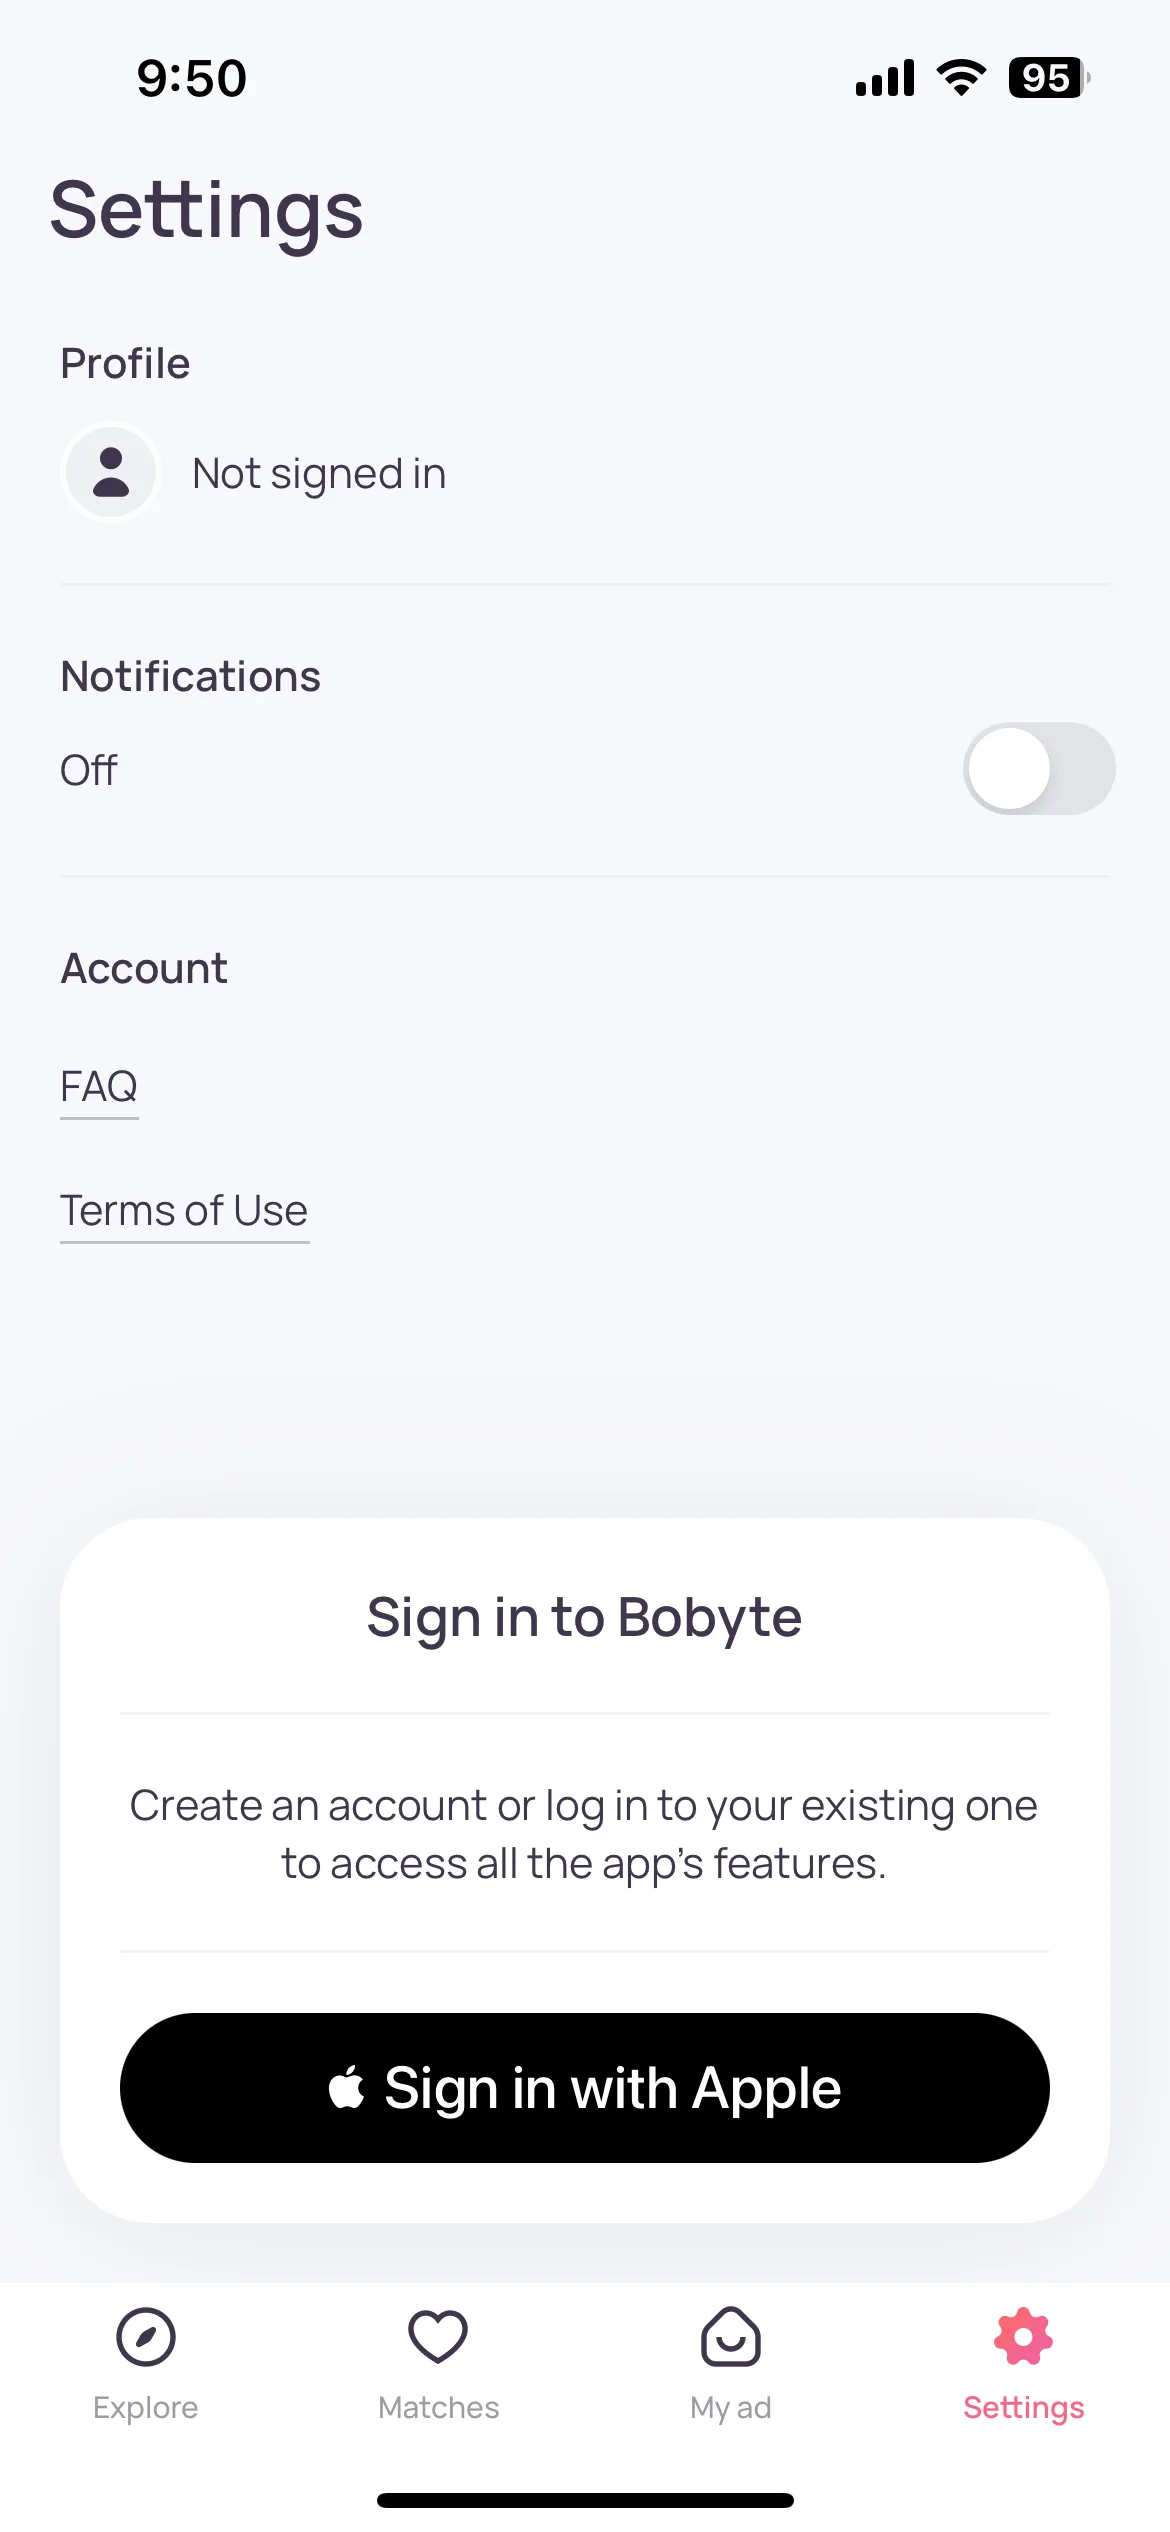The width and height of the screenshot is (1170, 2532).
Task: Switch to the Matches tab label
Action: [438, 2408]
